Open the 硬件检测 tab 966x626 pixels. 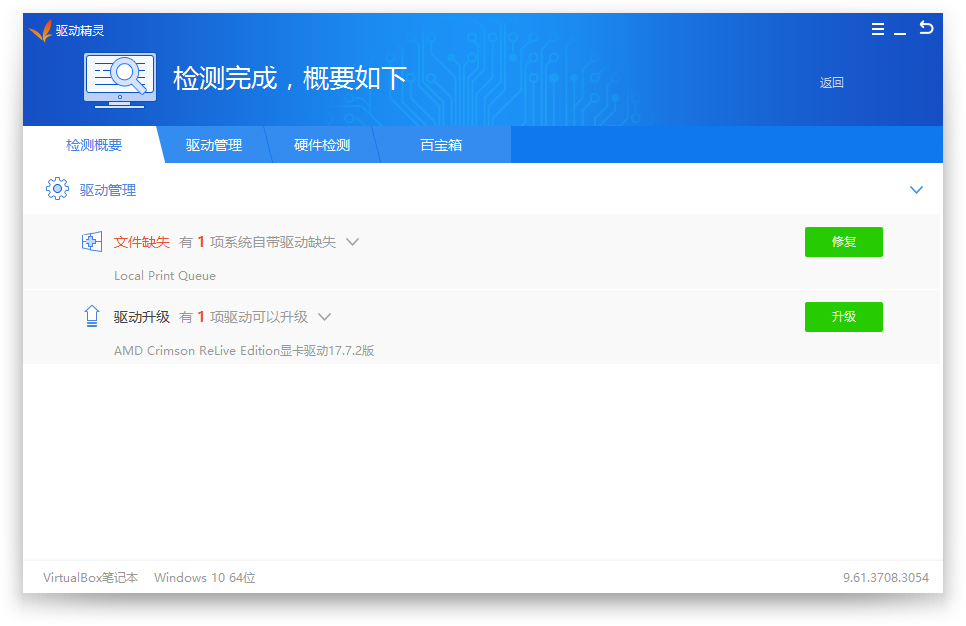pyautogui.click(x=322, y=144)
